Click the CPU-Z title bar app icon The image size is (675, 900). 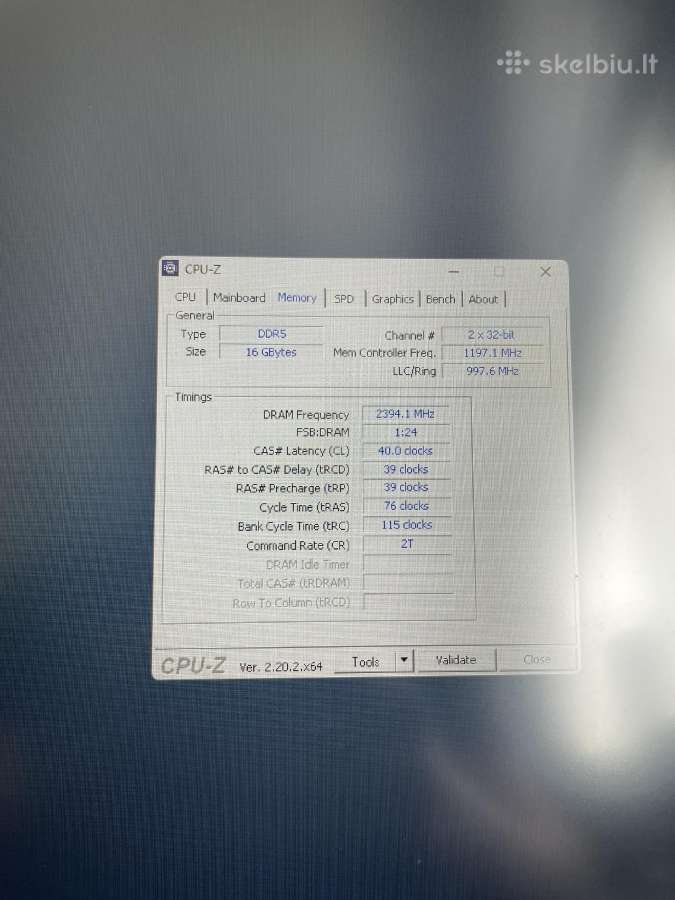(x=170, y=268)
